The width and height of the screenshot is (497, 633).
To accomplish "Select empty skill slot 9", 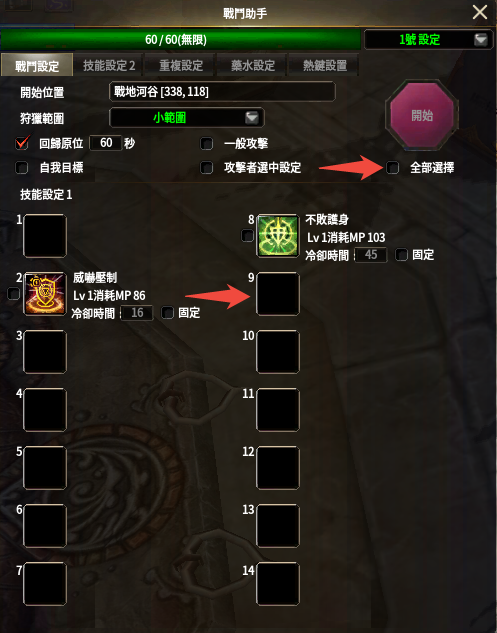I will 278,293.
